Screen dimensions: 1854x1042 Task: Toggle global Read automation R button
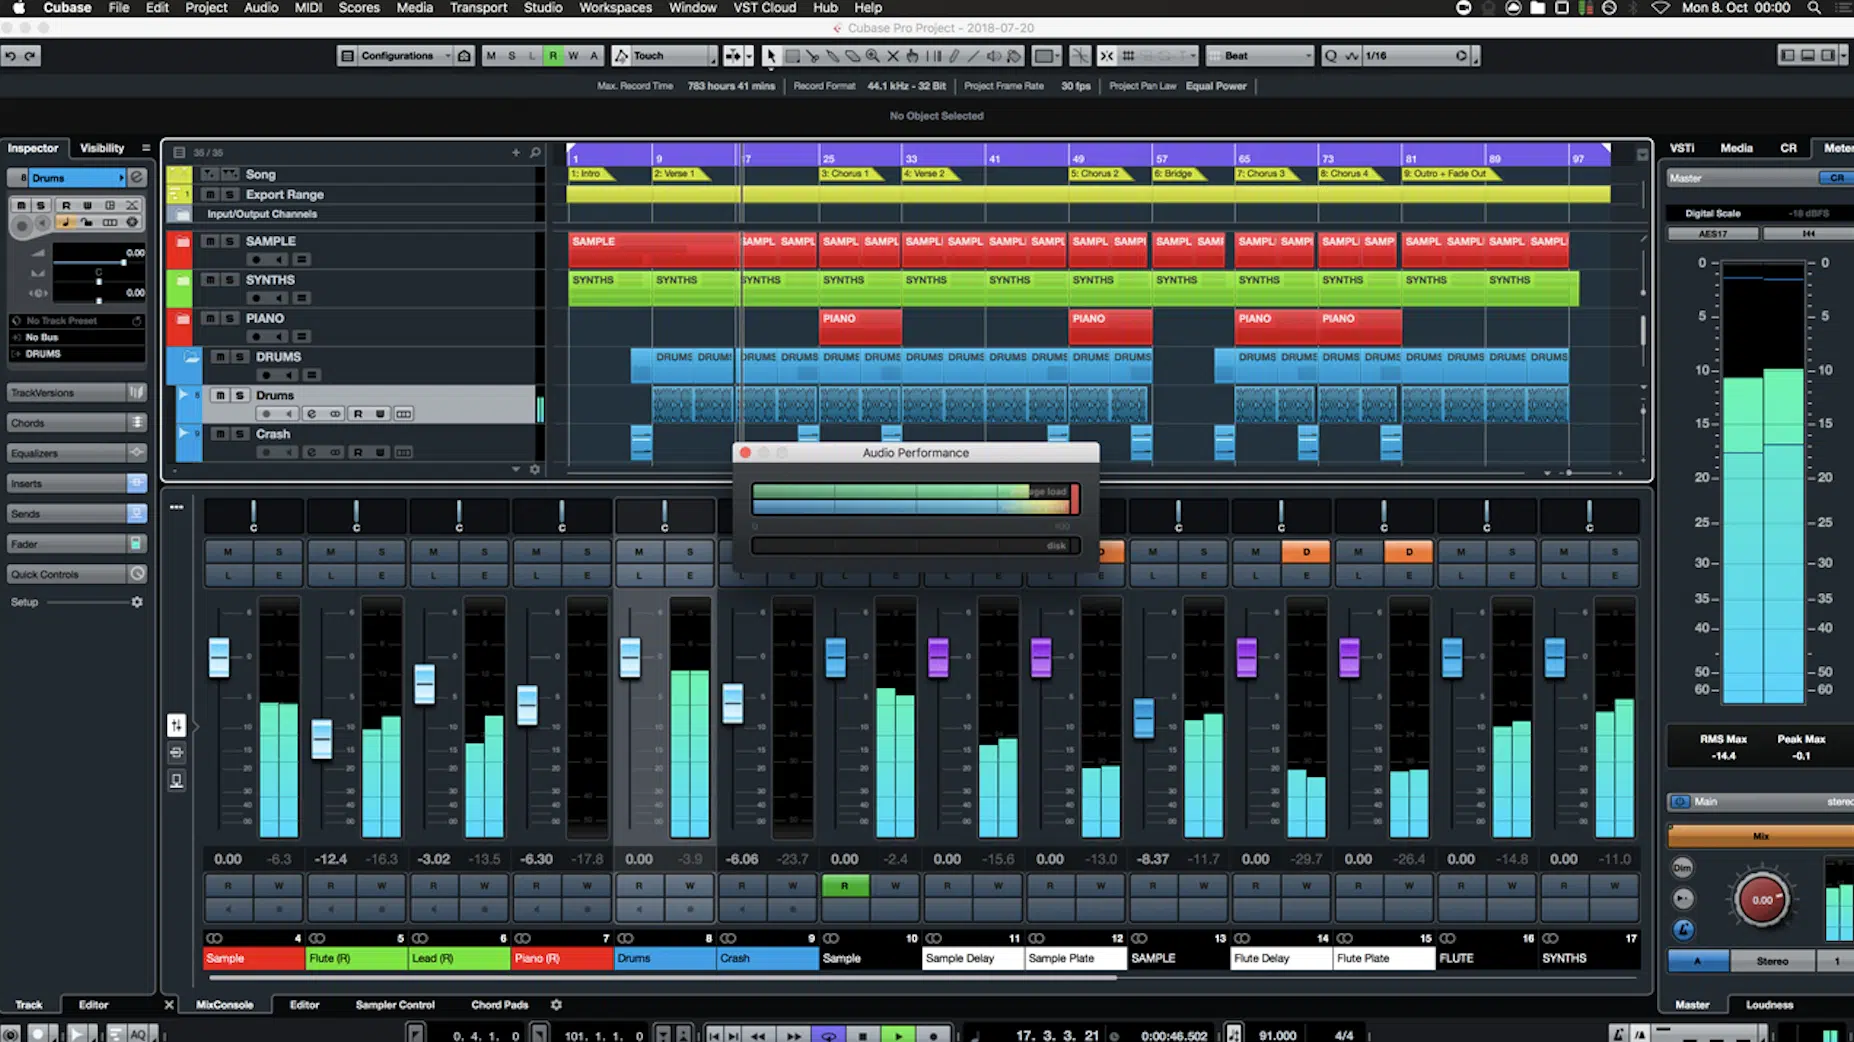(552, 56)
